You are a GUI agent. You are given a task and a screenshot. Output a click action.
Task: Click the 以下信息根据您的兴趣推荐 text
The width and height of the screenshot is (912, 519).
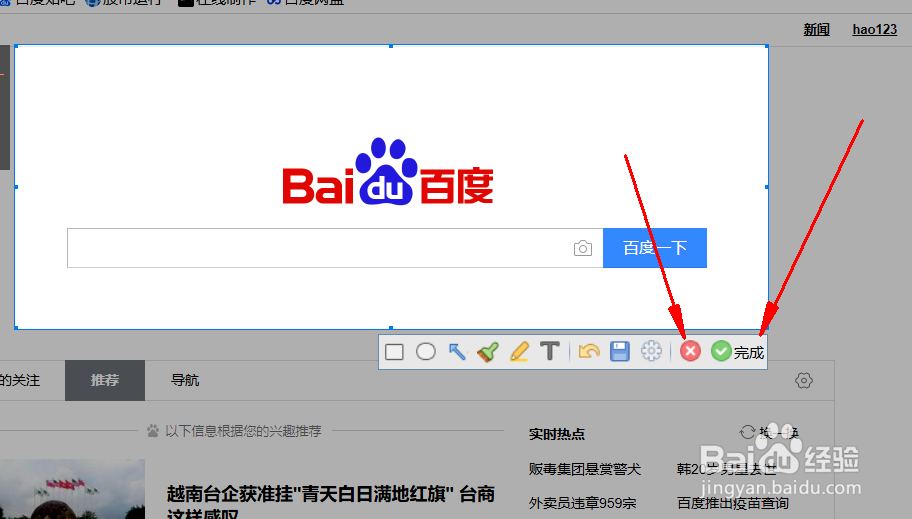(x=243, y=431)
